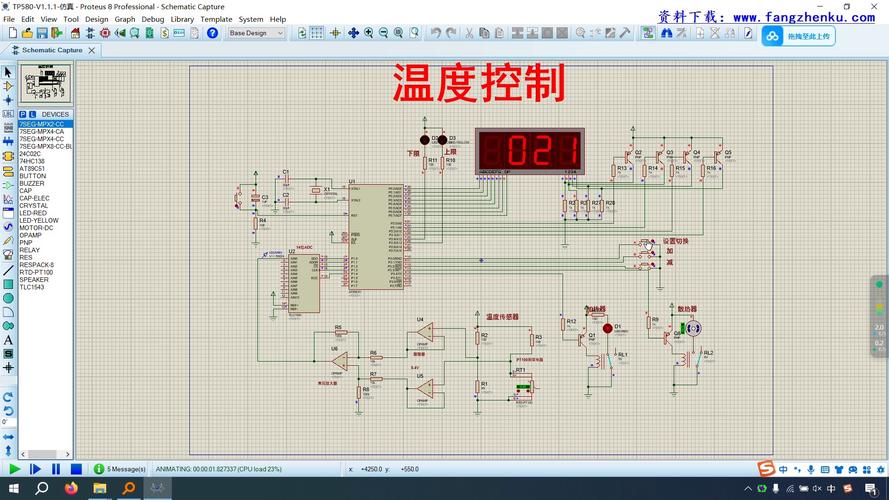Screen dimensions: 889x500
Task: Select the Component mode tool
Action: [x=8, y=86]
